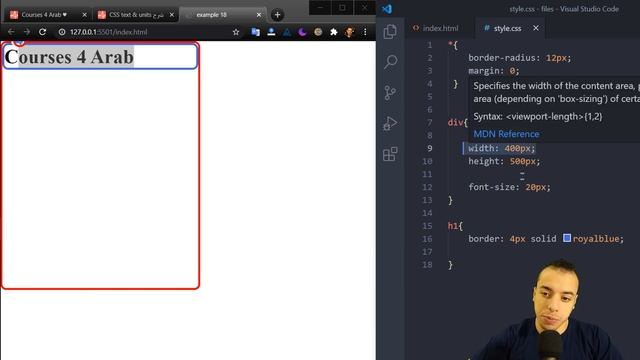The height and width of the screenshot is (360, 640).
Task: Close the style.css editor tab
Action: [536, 28]
